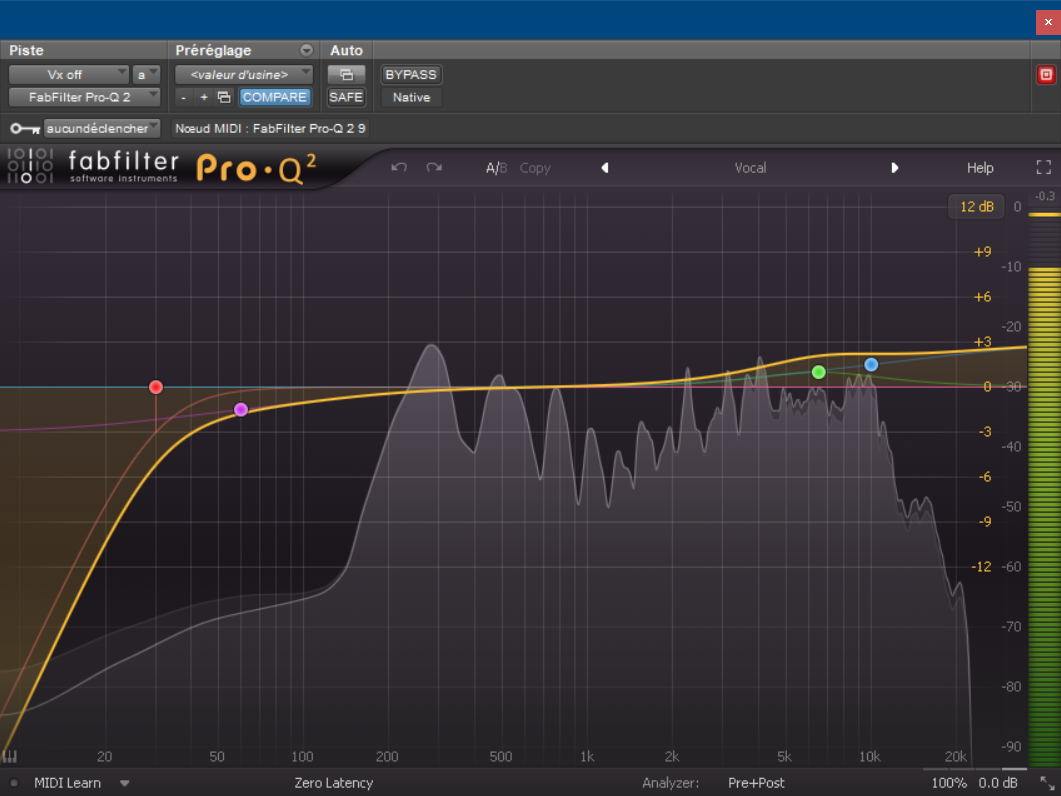Click the 5k frequency label
This screenshot has height=796, width=1061.
784,757
